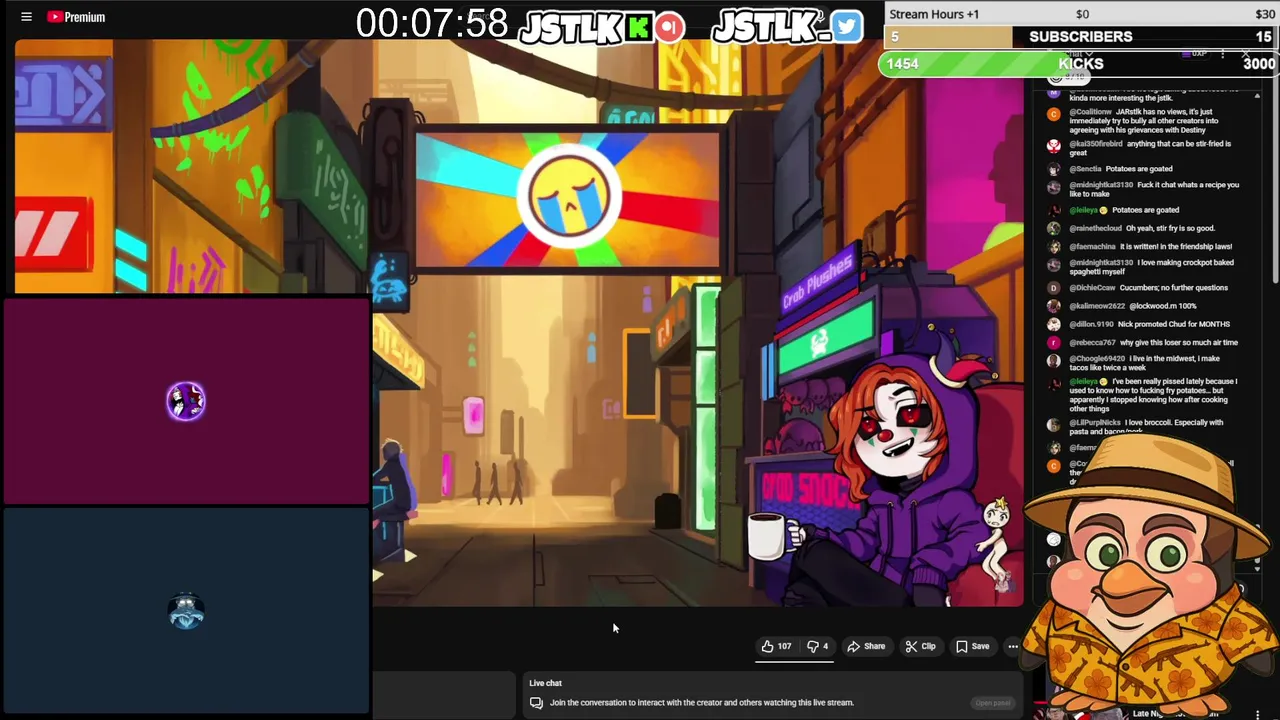
Task: Click the username @rainethecloud
Action: tap(1095, 228)
